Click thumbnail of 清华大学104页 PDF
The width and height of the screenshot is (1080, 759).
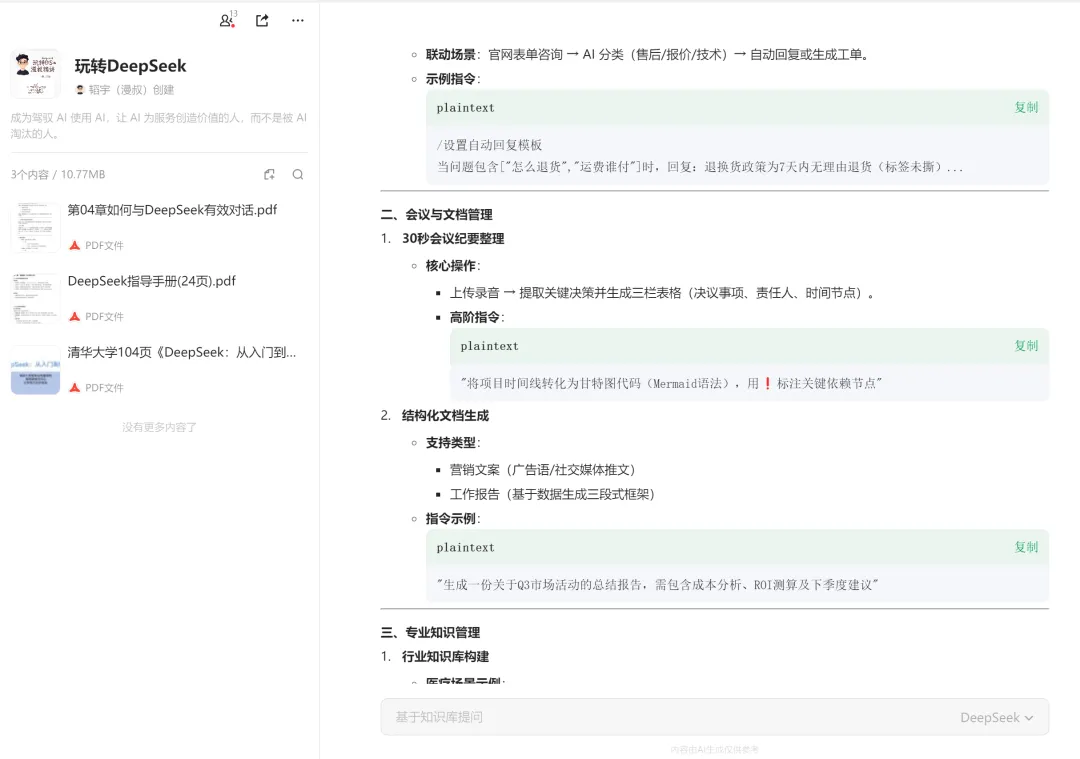click(x=35, y=369)
